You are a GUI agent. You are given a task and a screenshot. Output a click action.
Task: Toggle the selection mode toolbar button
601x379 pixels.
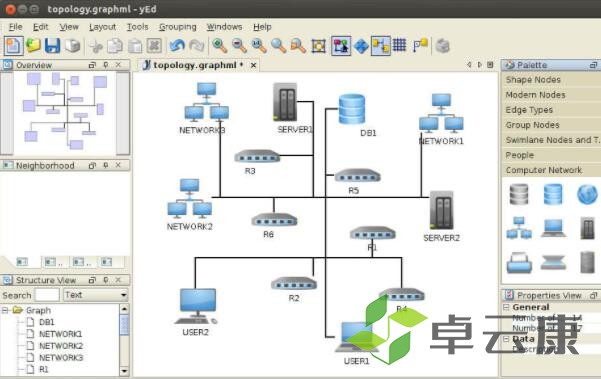(x=341, y=46)
